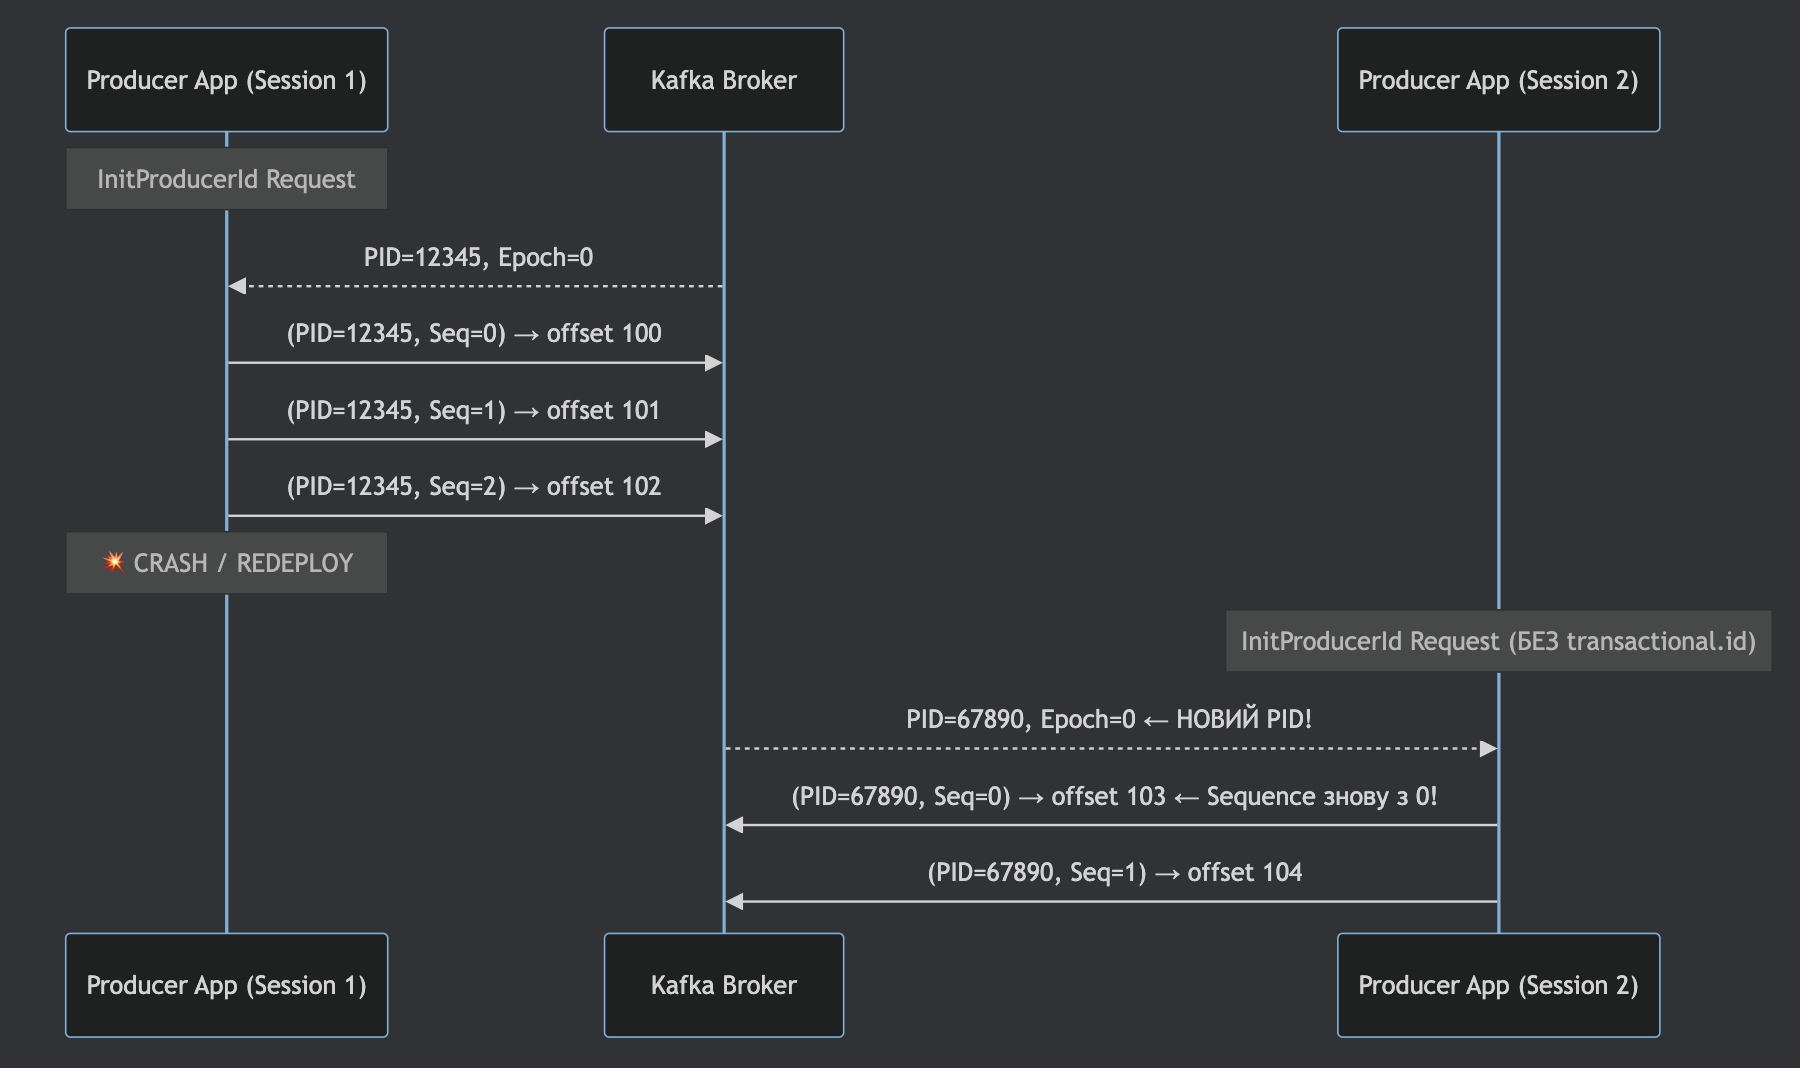The width and height of the screenshot is (1800, 1068).
Task: Select the bottom Producer App (Session 2) box
Action: tap(1497, 985)
